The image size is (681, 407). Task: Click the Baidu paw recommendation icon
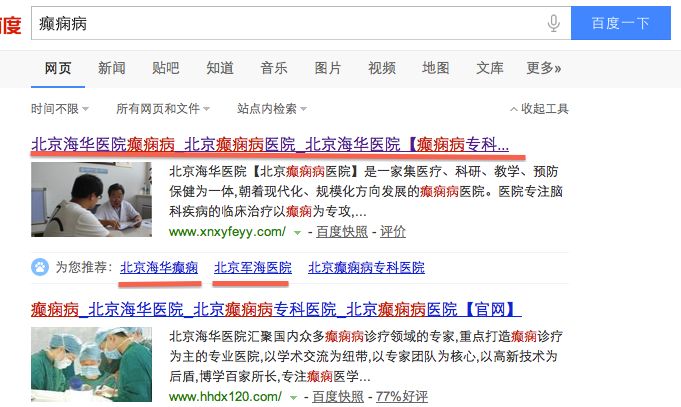pyautogui.click(x=40, y=267)
